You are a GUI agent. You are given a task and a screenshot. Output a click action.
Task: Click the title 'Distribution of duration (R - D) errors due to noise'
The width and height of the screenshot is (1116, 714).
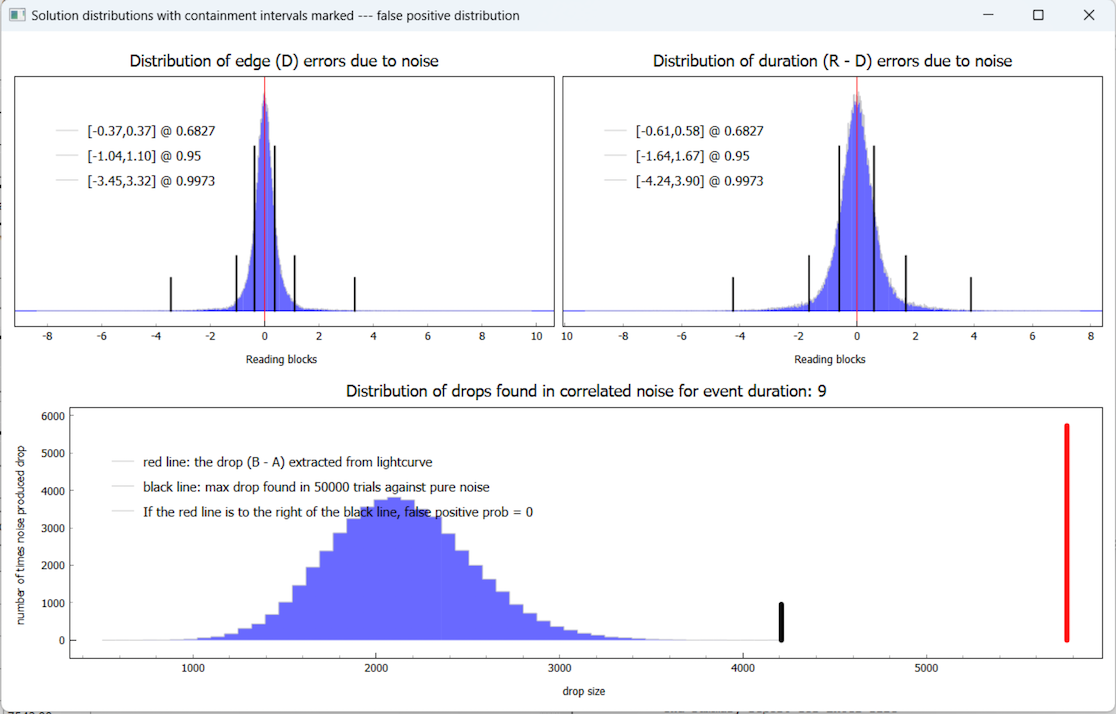coord(833,61)
